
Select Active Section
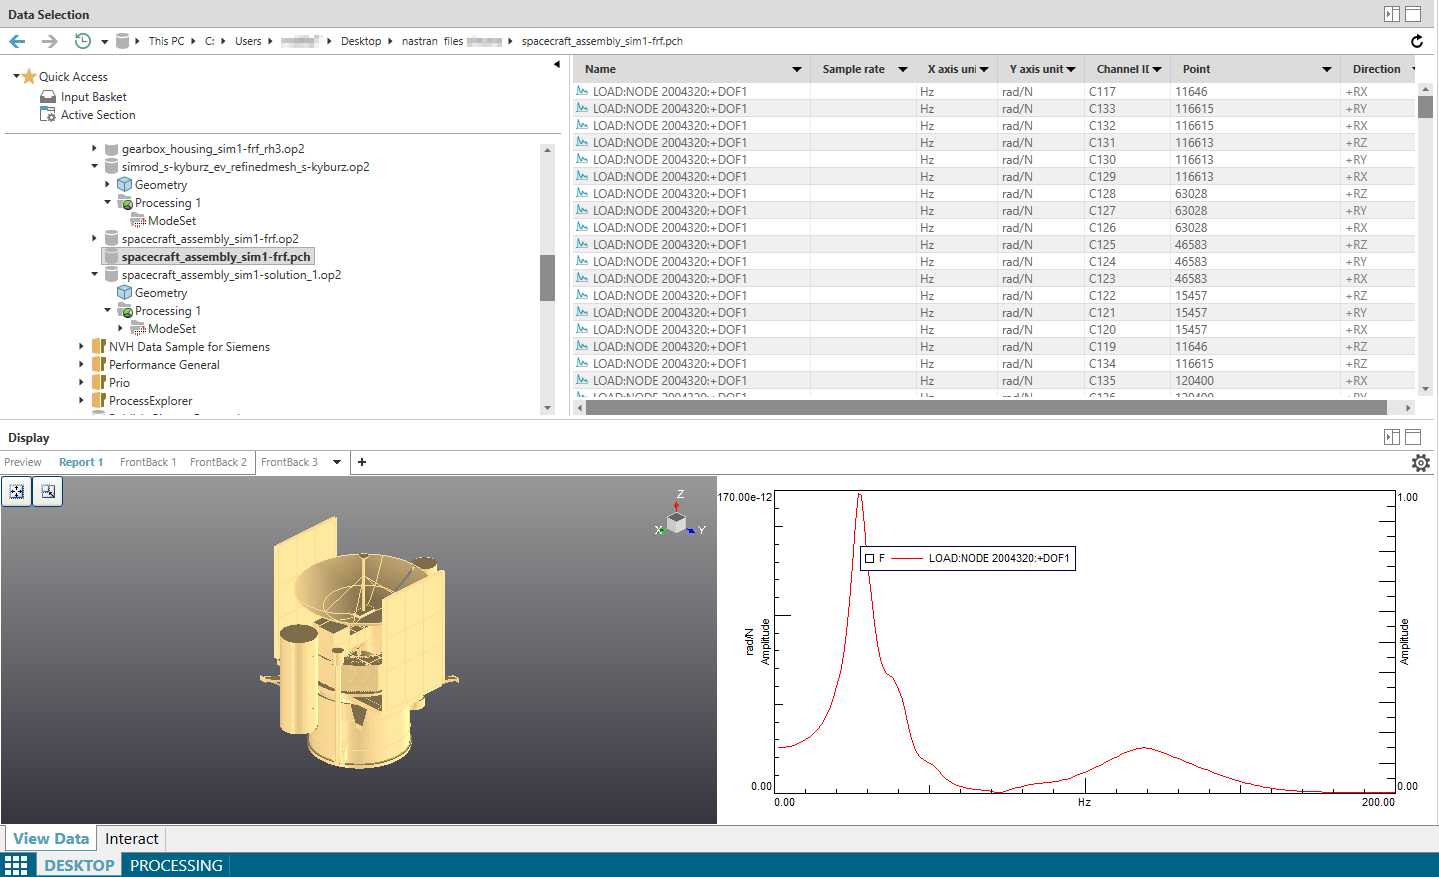[x=97, y=115]
